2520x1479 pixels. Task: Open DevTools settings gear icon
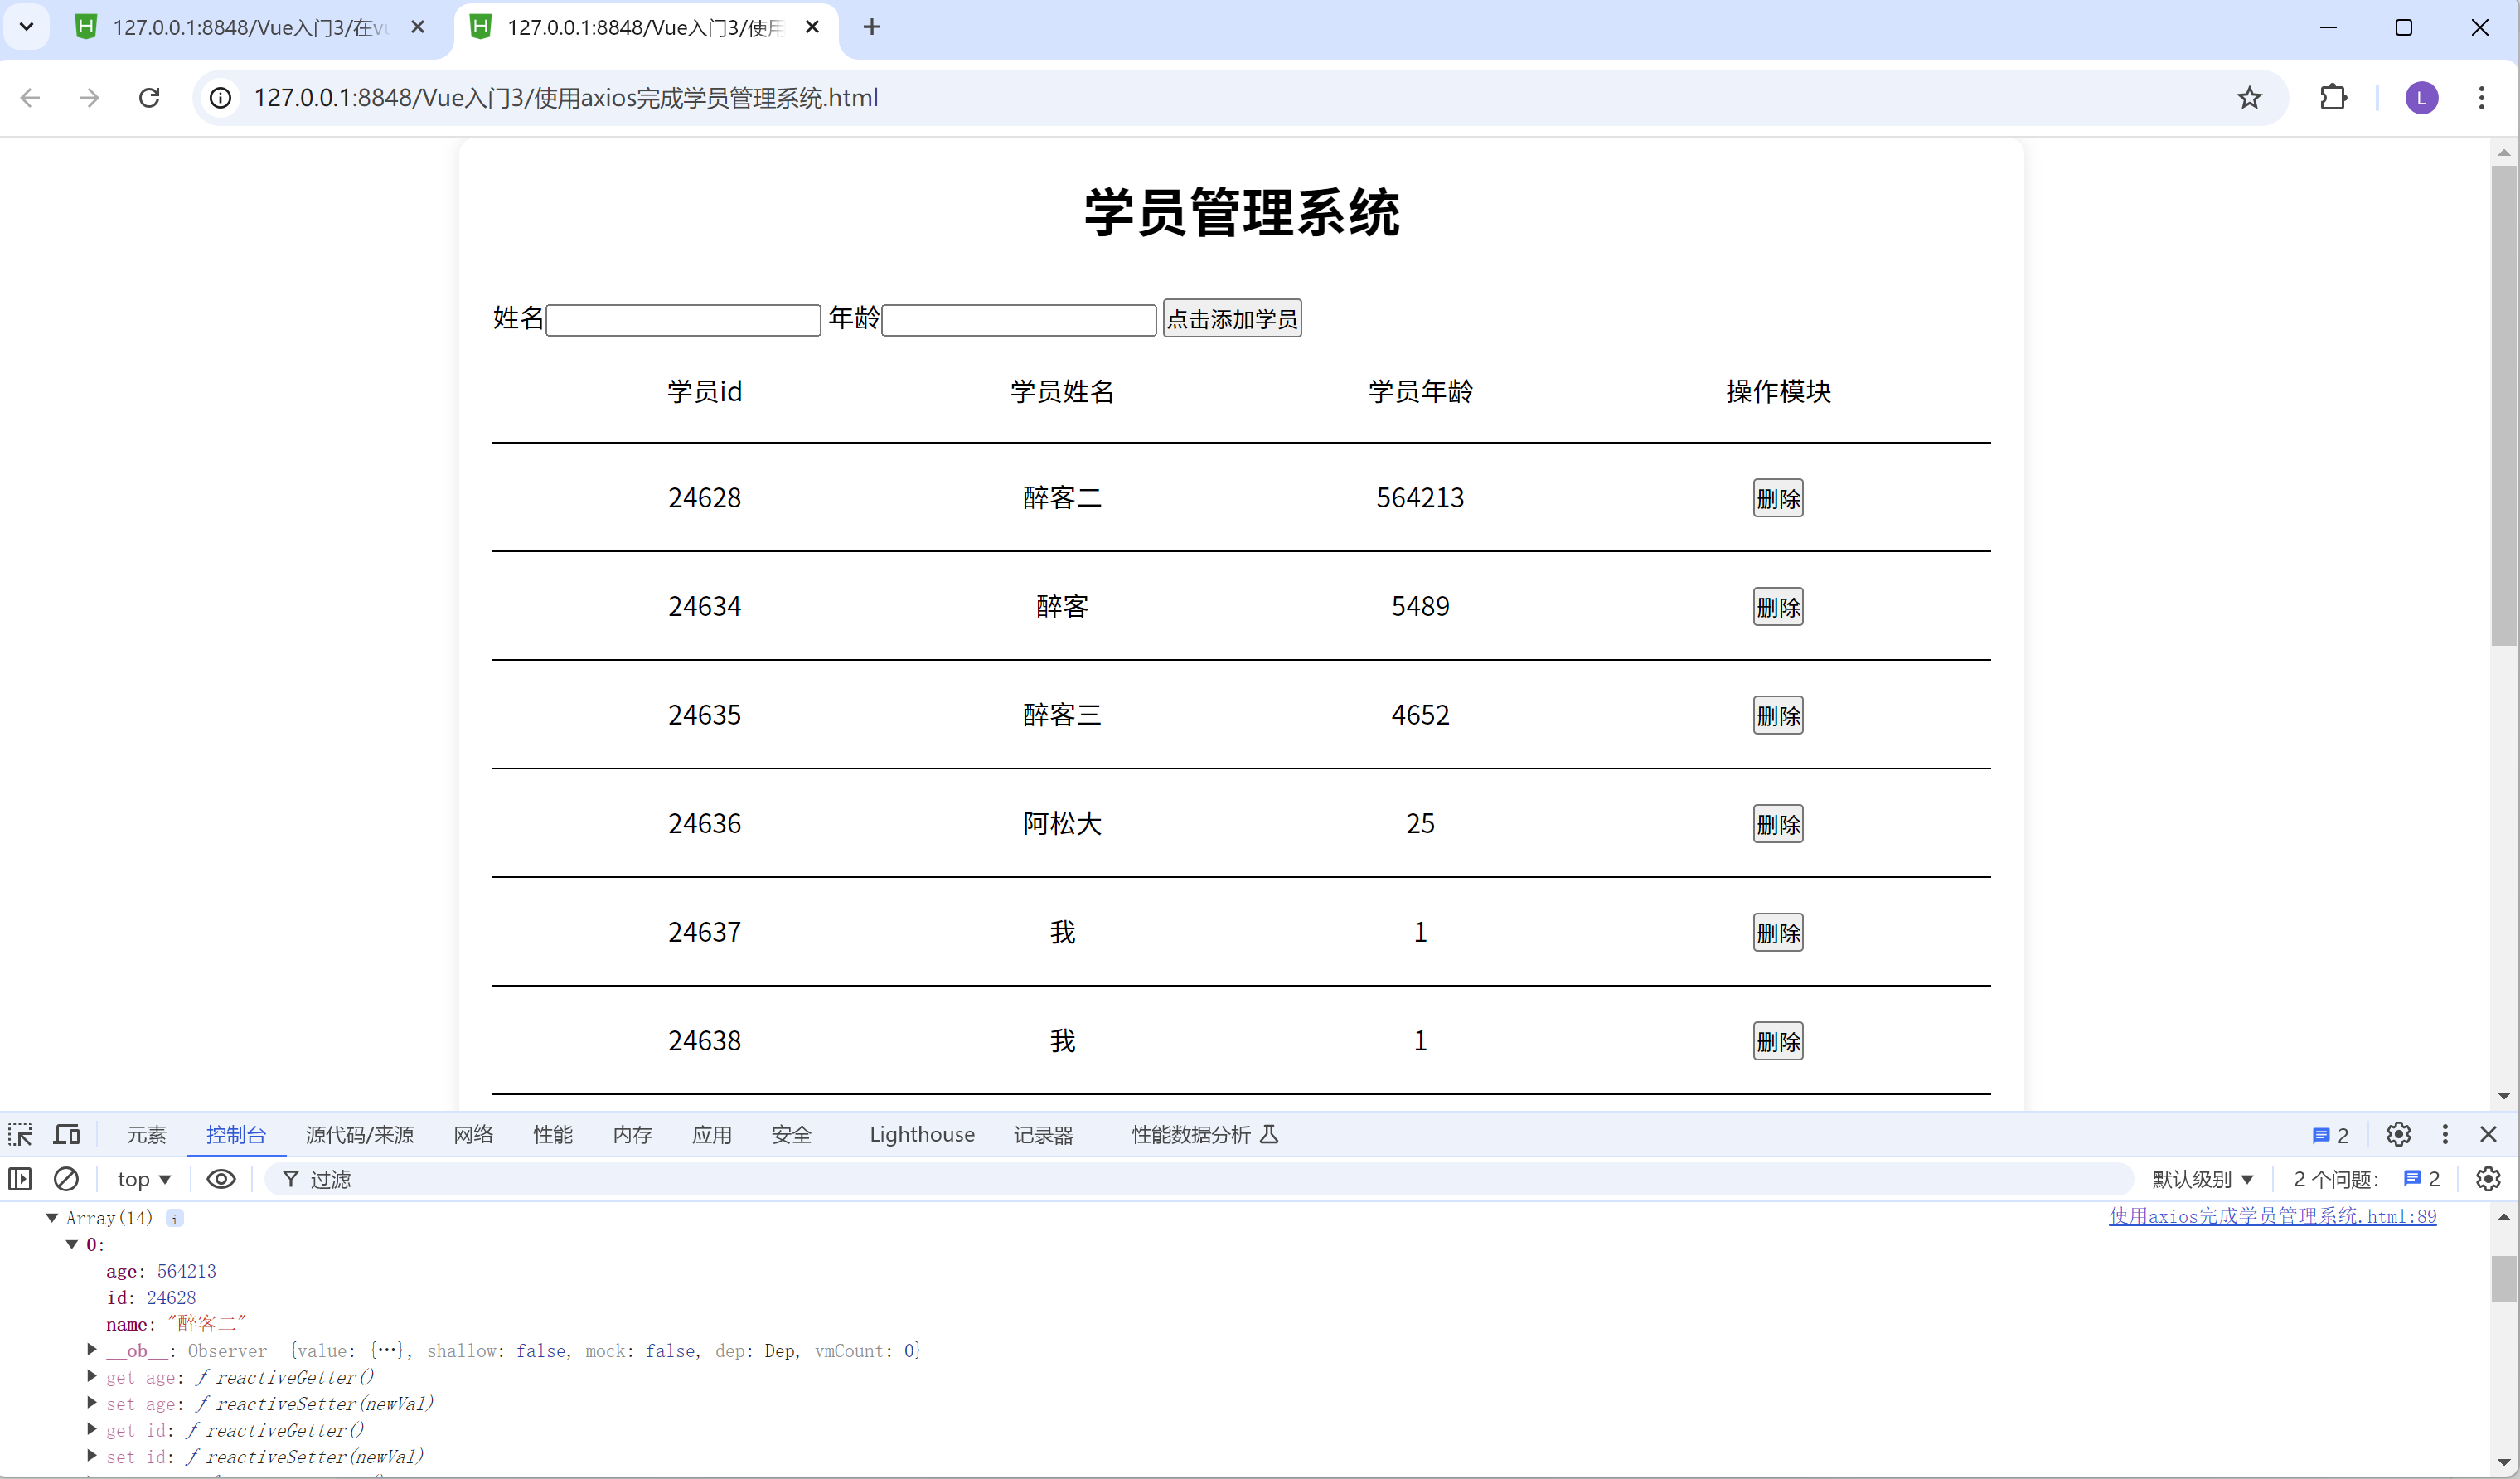tap(2398, 1134)
